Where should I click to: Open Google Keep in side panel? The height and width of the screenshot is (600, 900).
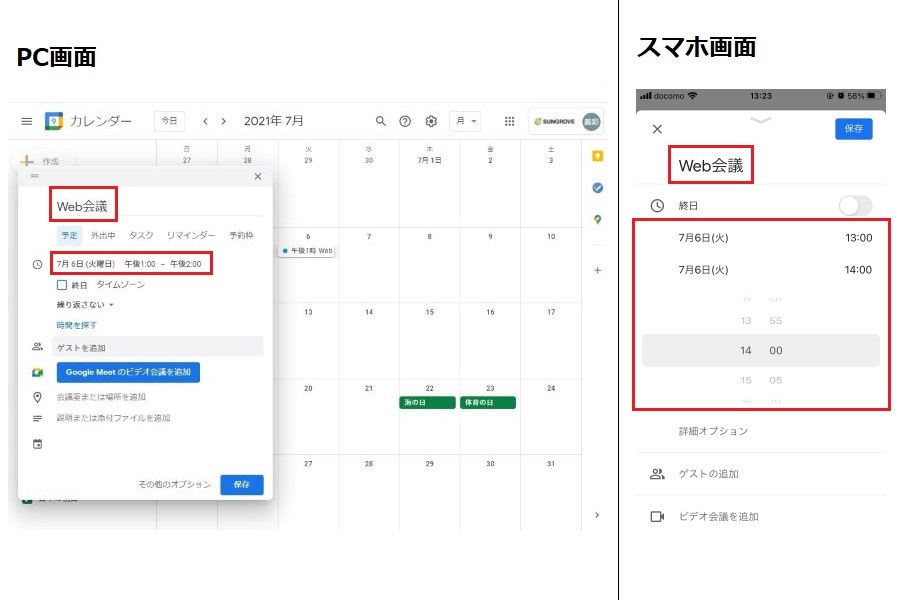pos(597,156)
